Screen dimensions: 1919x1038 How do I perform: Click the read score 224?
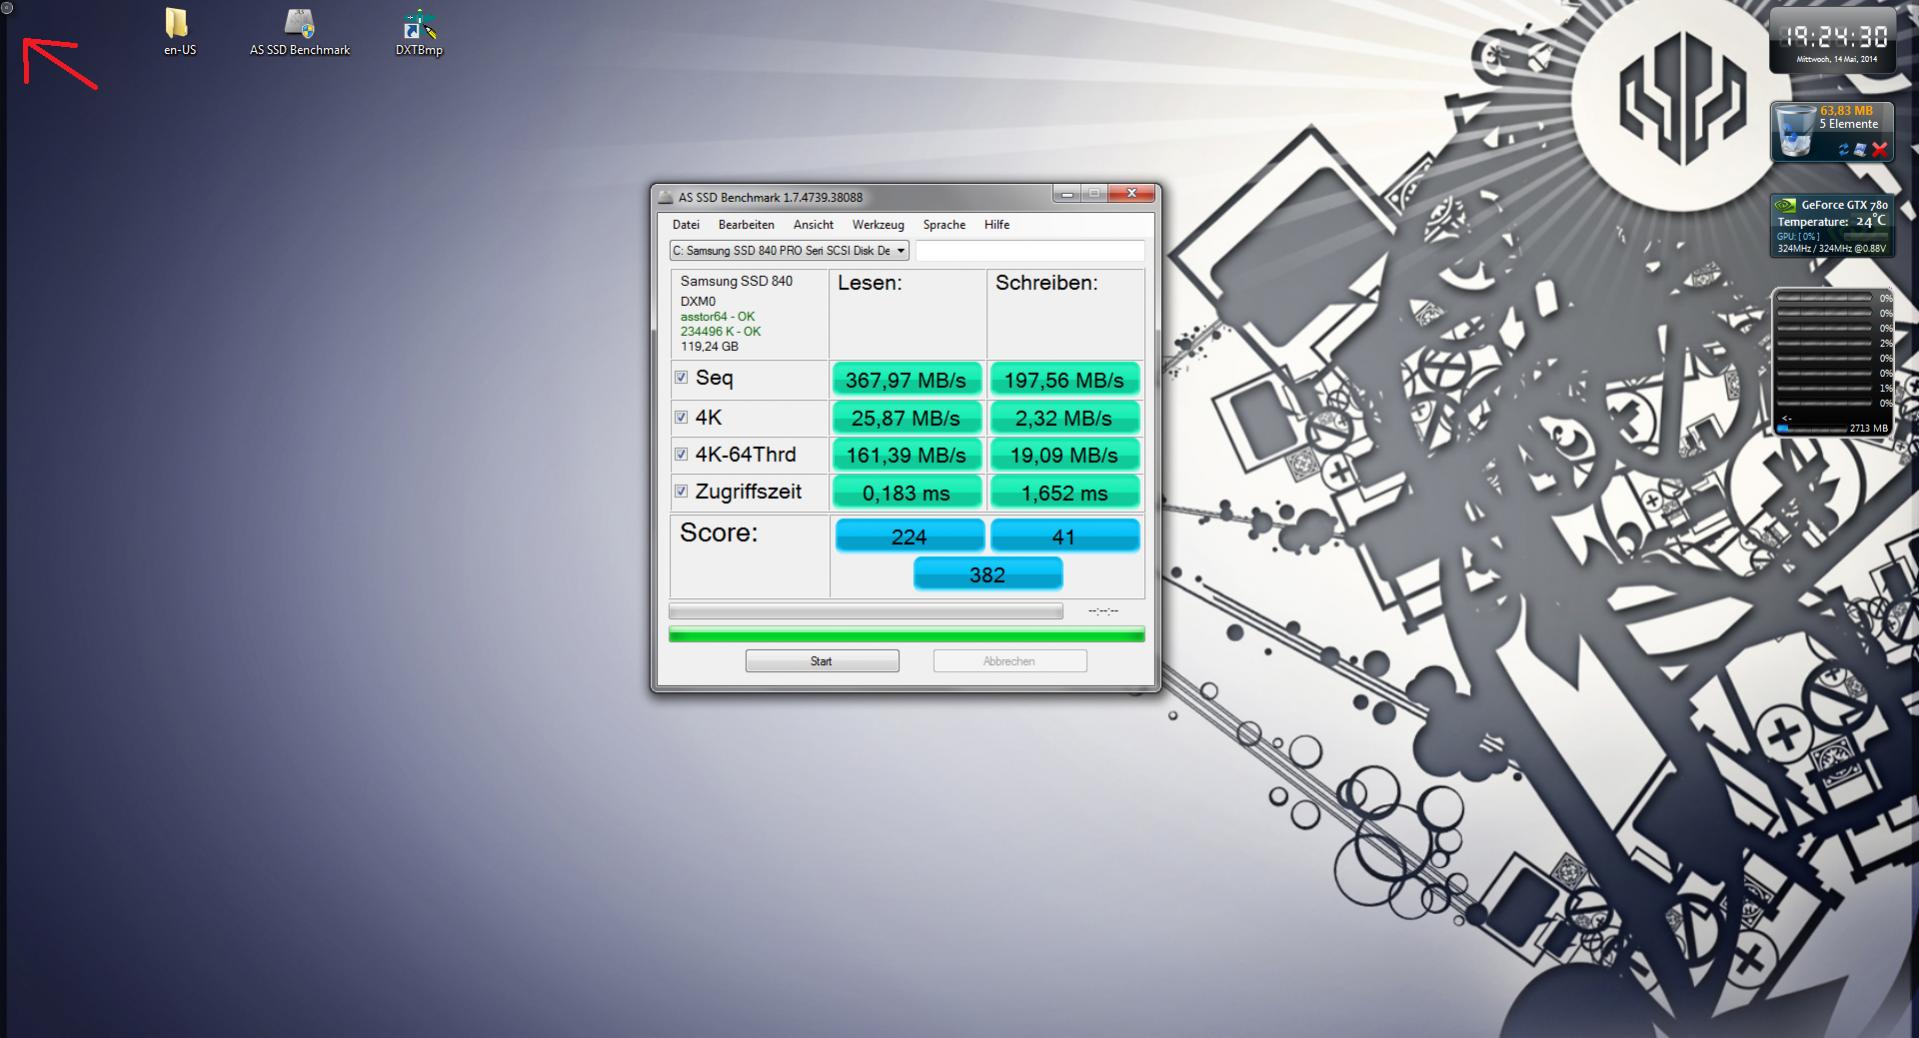(909, 536)
